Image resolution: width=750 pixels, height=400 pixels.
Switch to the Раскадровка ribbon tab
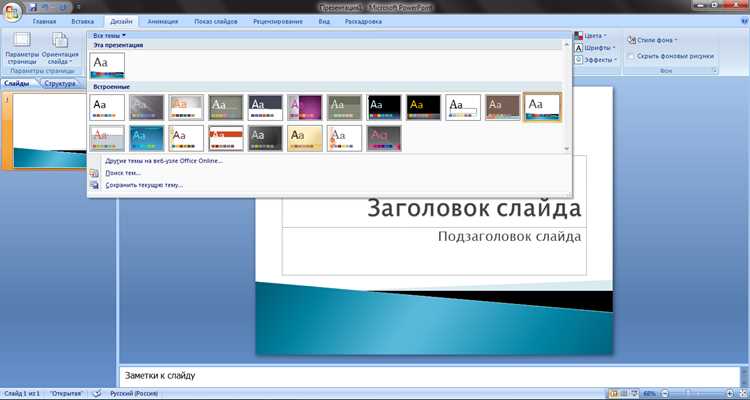[x=363, y=22]
